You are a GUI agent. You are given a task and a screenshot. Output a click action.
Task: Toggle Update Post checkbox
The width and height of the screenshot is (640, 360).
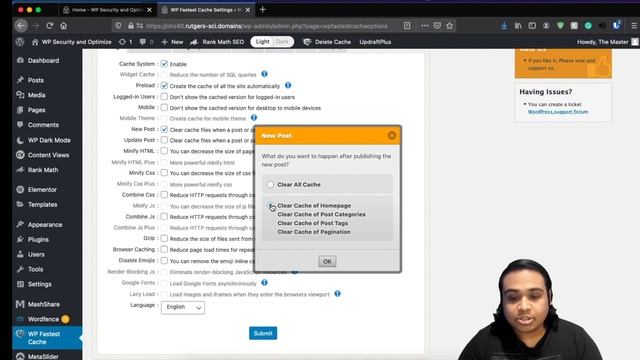coord(164,140)
